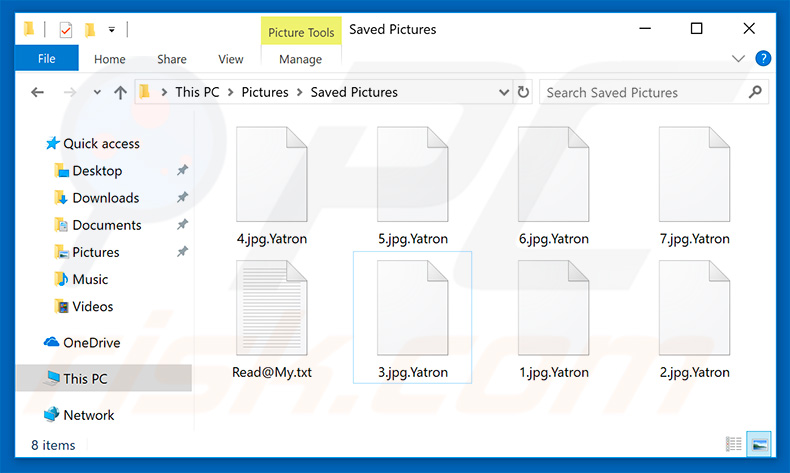
Task: Go back with the left arrow button
Action: pos(37,92)
